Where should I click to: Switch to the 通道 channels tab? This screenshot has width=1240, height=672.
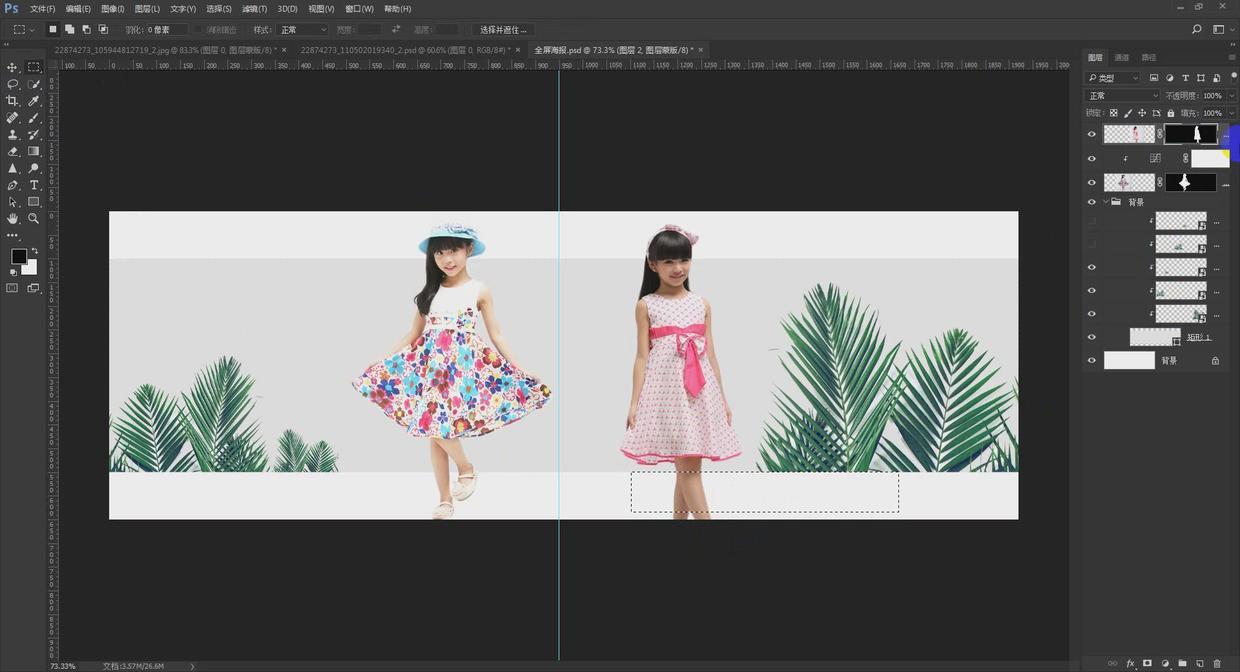pyautogui.click(x=1122, y=58)
